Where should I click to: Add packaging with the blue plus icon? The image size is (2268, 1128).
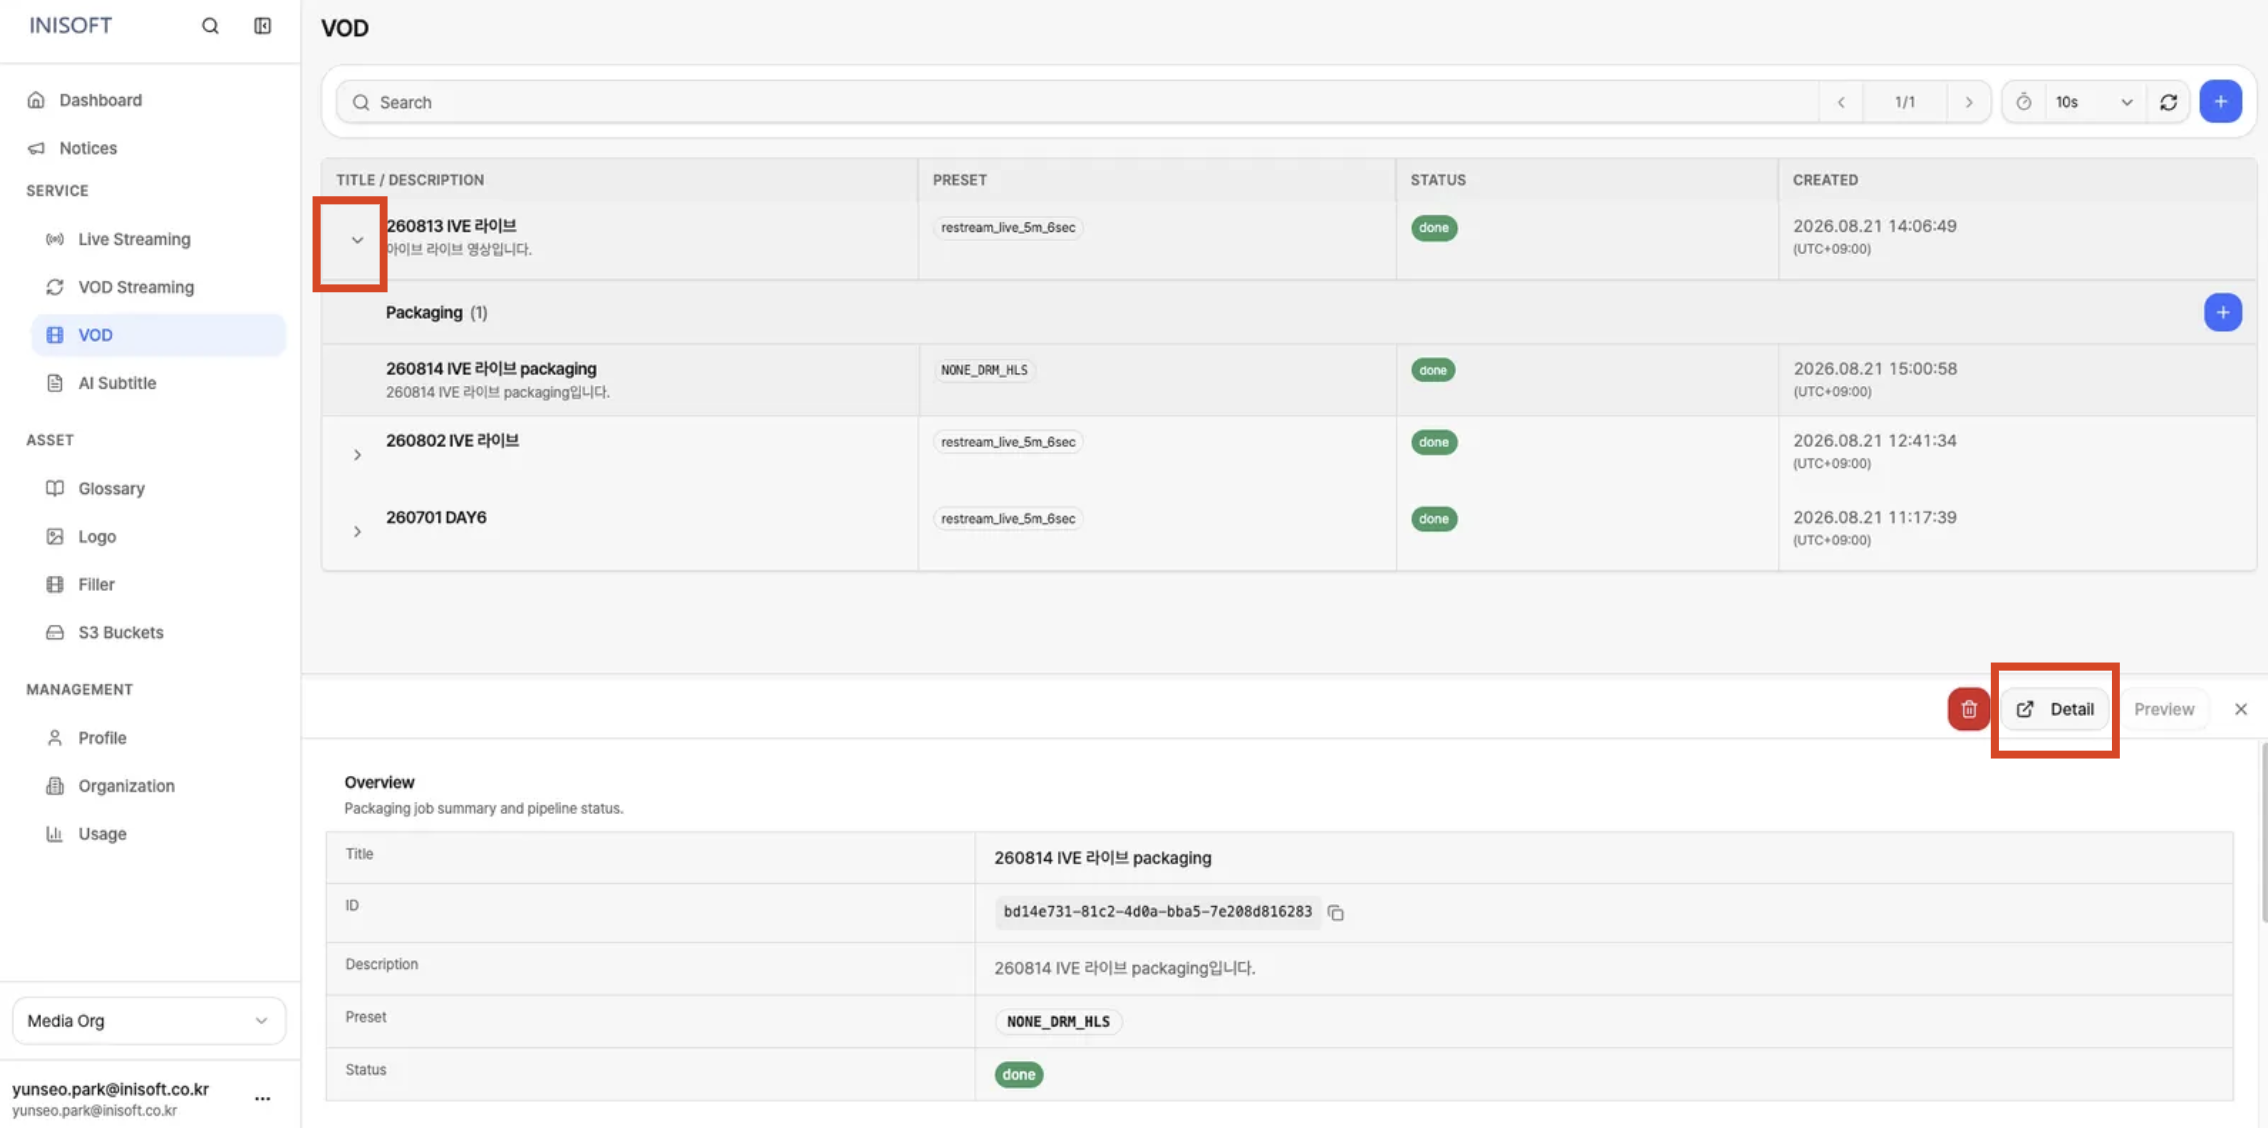tap(2222, 312)
